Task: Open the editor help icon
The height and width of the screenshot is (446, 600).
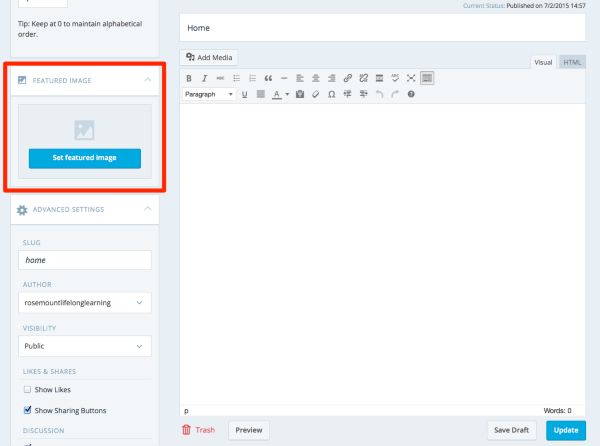Action: (x=411, y=94)
